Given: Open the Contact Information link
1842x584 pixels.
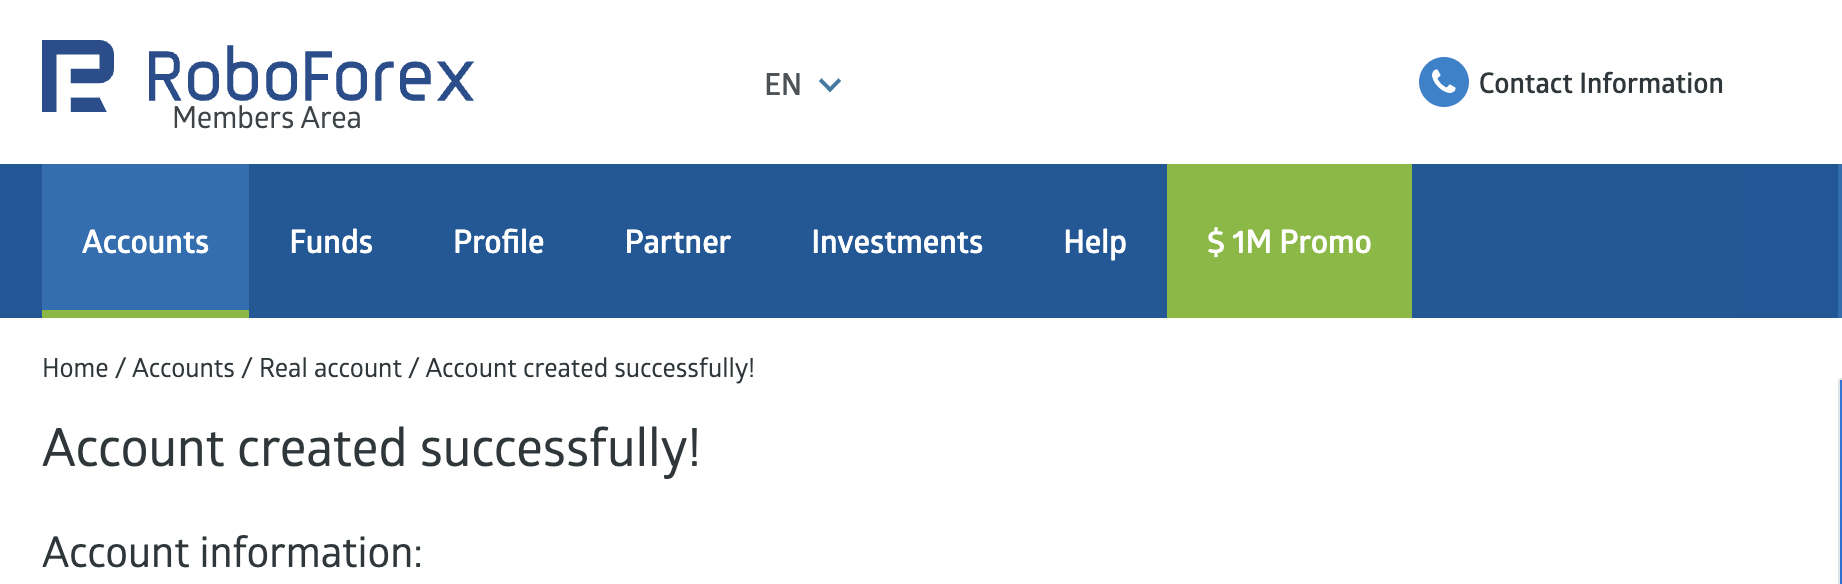Looking at the screenshot, I should pyautogui.click(x=1600, y=83).
